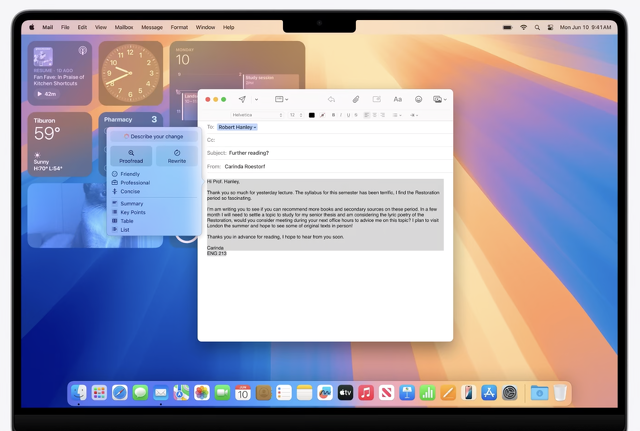
Task: Open the send options chevron beside send
Action: [x=256, y=99]
